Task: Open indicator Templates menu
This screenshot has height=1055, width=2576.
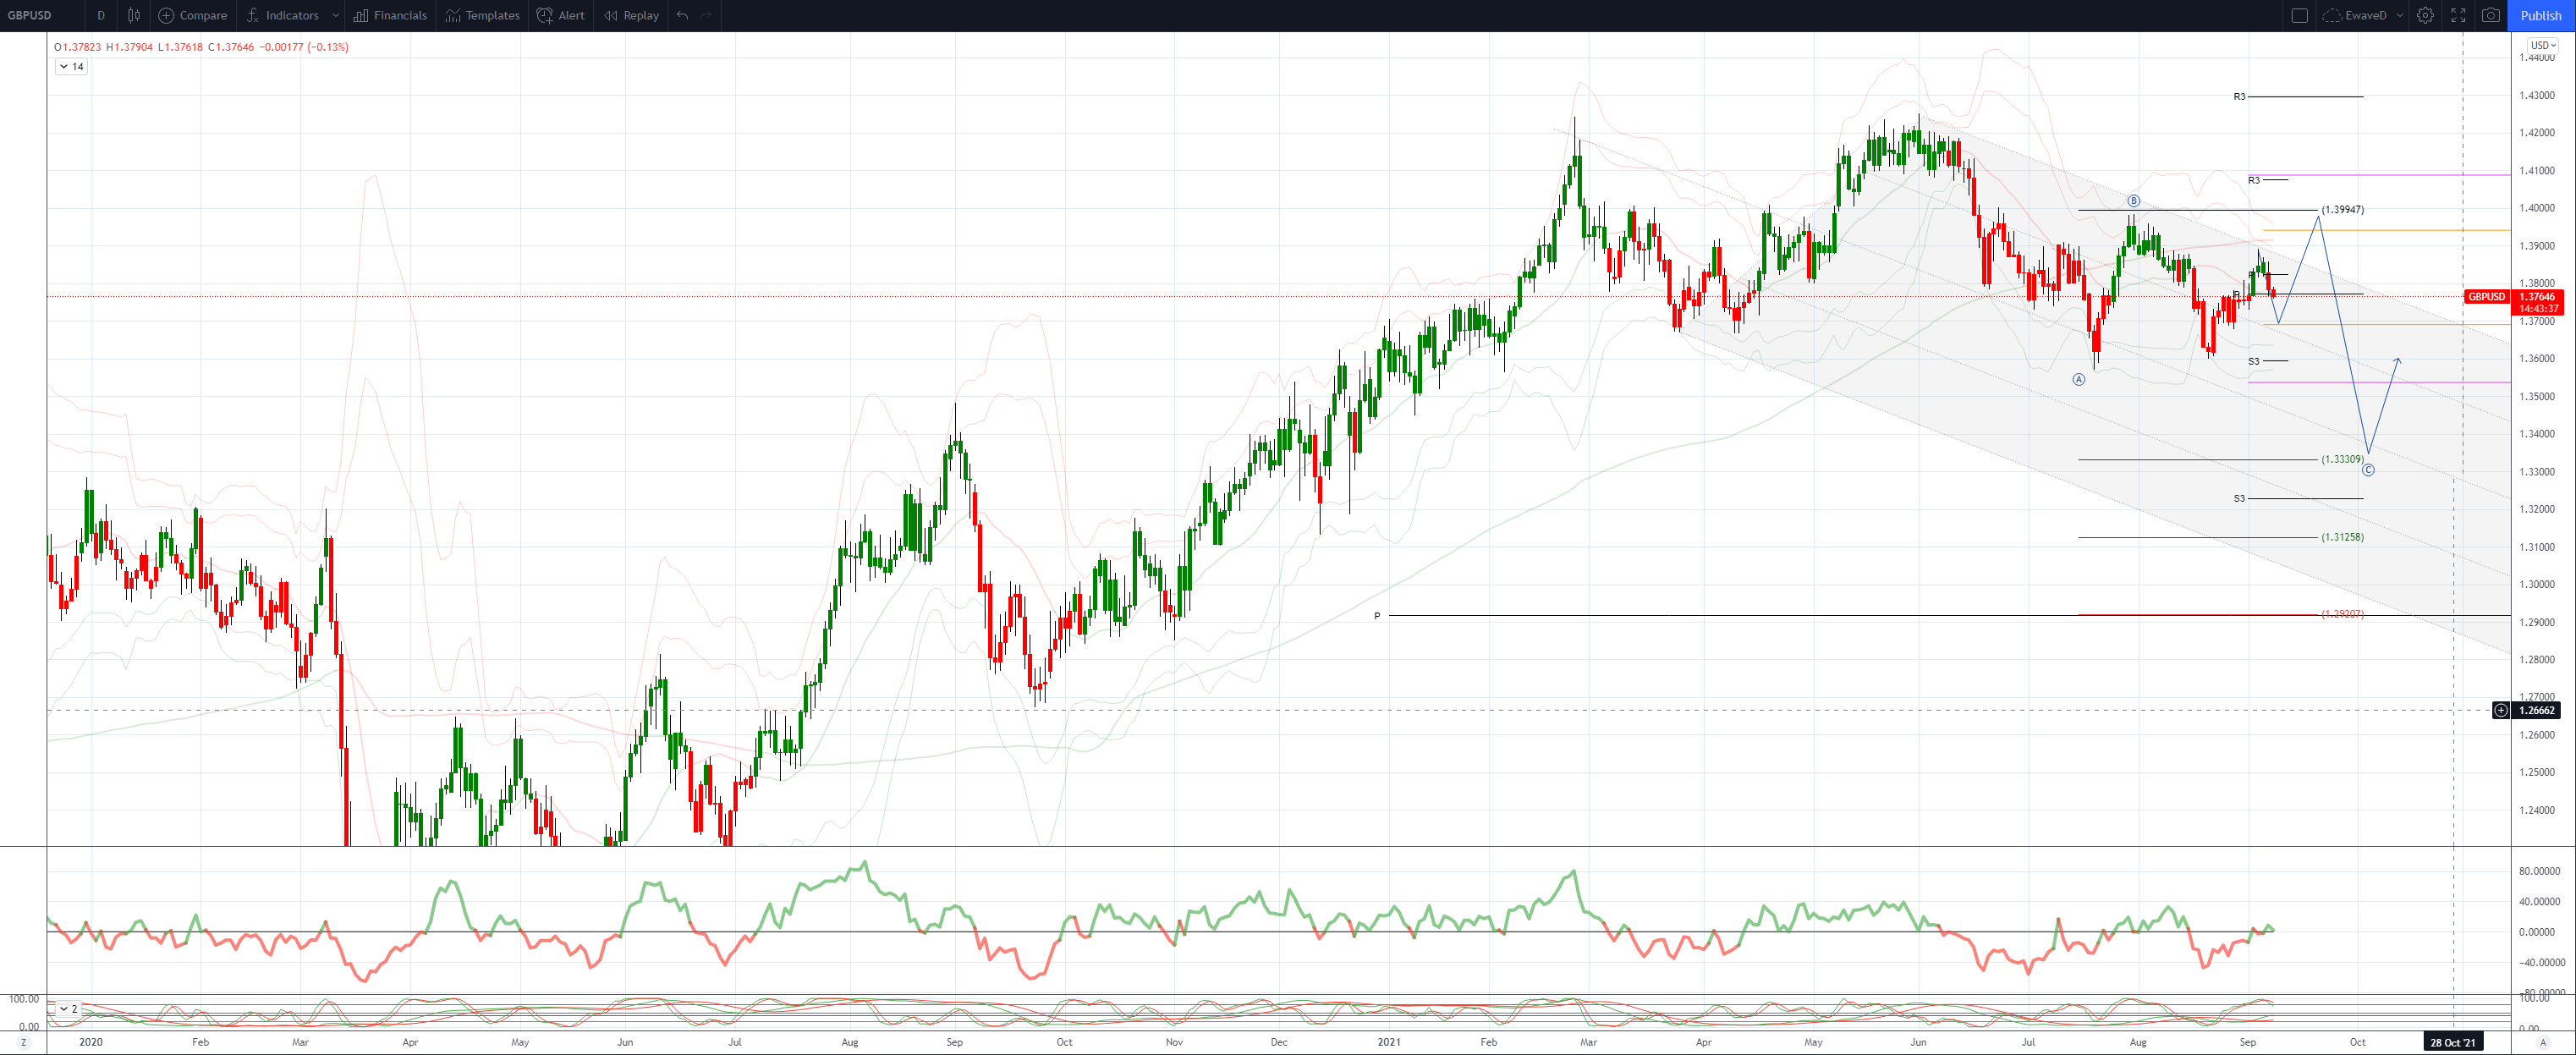Action: 483,15
